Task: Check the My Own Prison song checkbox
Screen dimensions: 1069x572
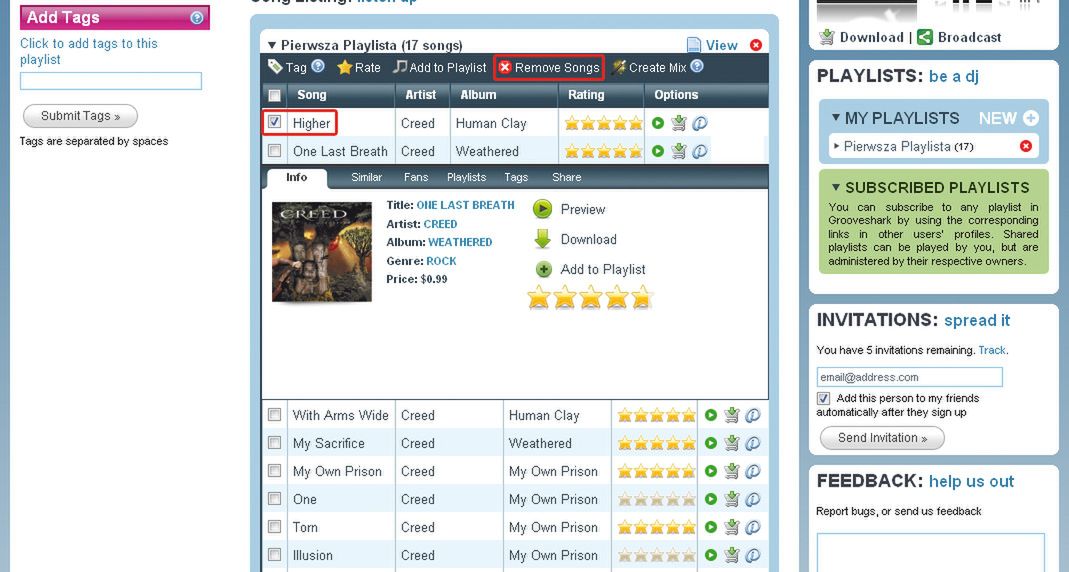Action: [274, 470]
